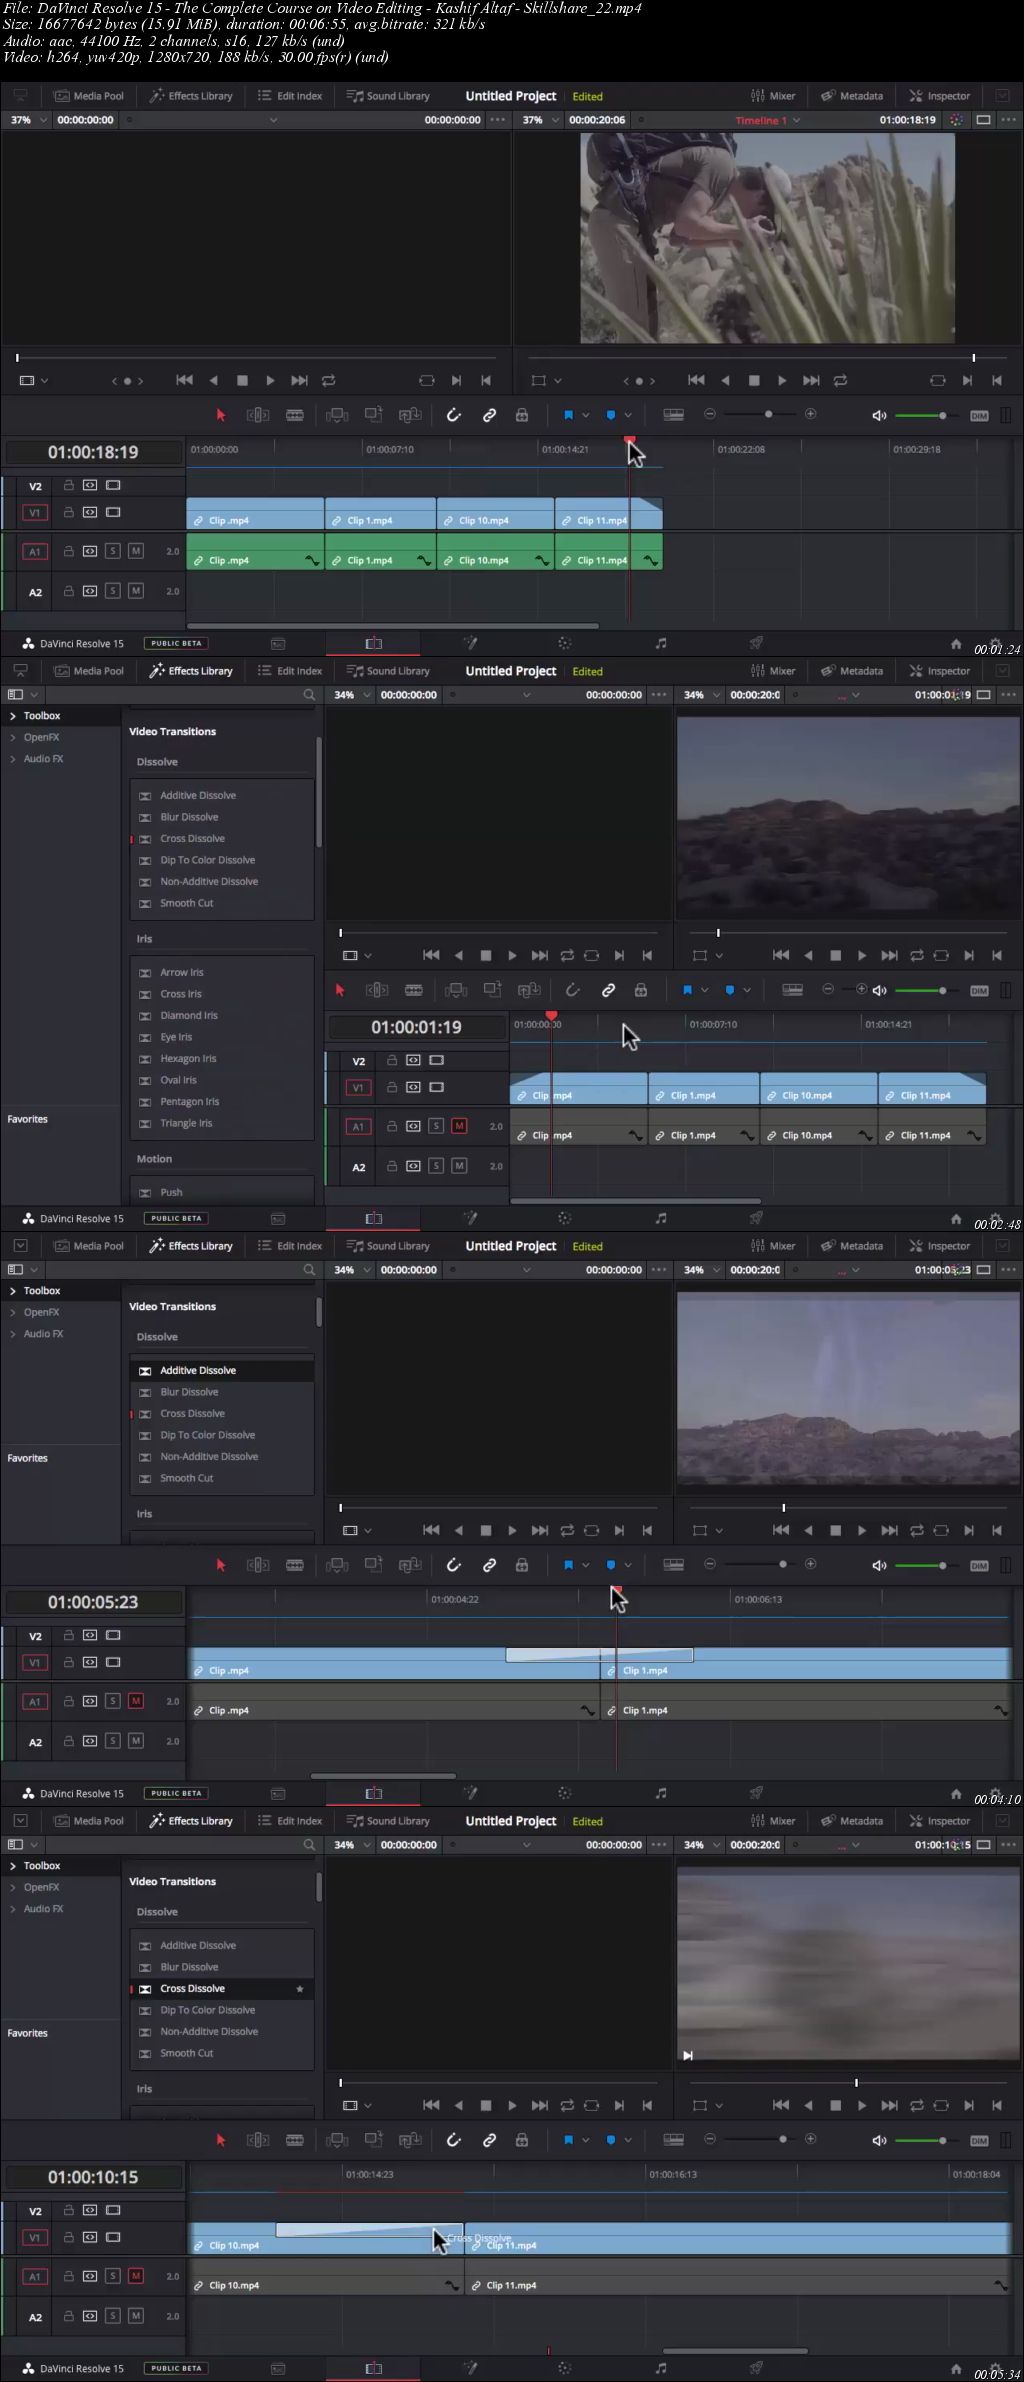
Task: Jump to first frame, bottom frame timeline viewer
Action: [781, 2105]
